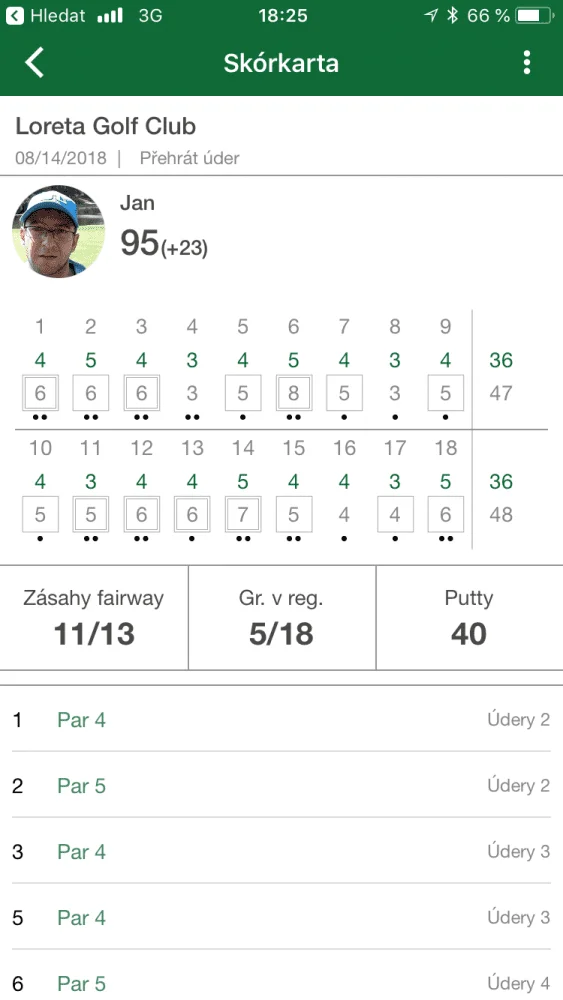Tap the battery icon in status bar
The height and width of the screenshot is (1000, 563).
535,16
